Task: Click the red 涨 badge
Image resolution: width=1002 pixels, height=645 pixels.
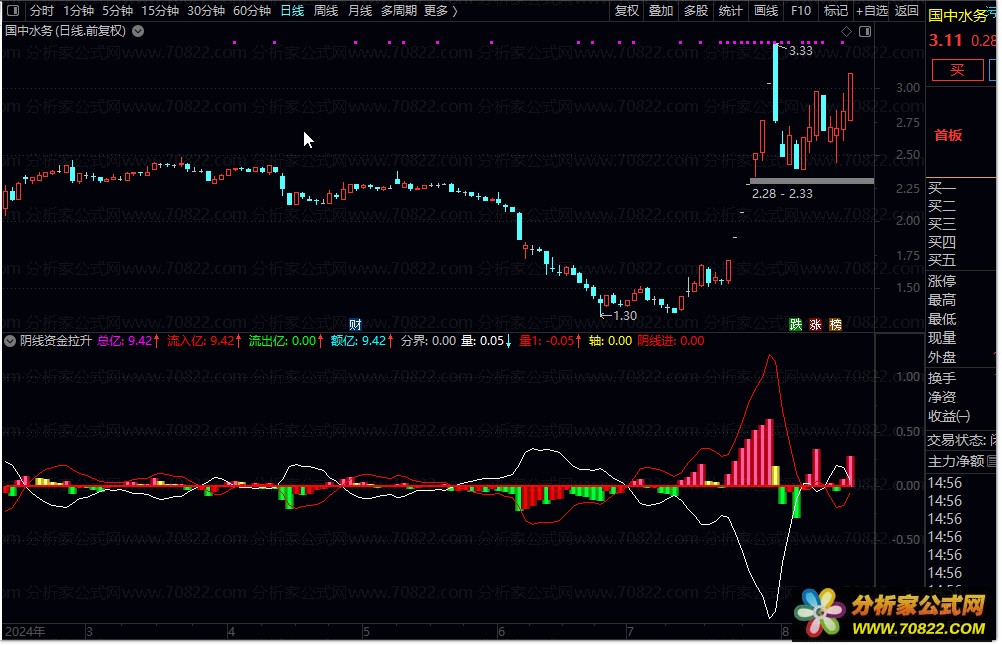Action: 815,325
